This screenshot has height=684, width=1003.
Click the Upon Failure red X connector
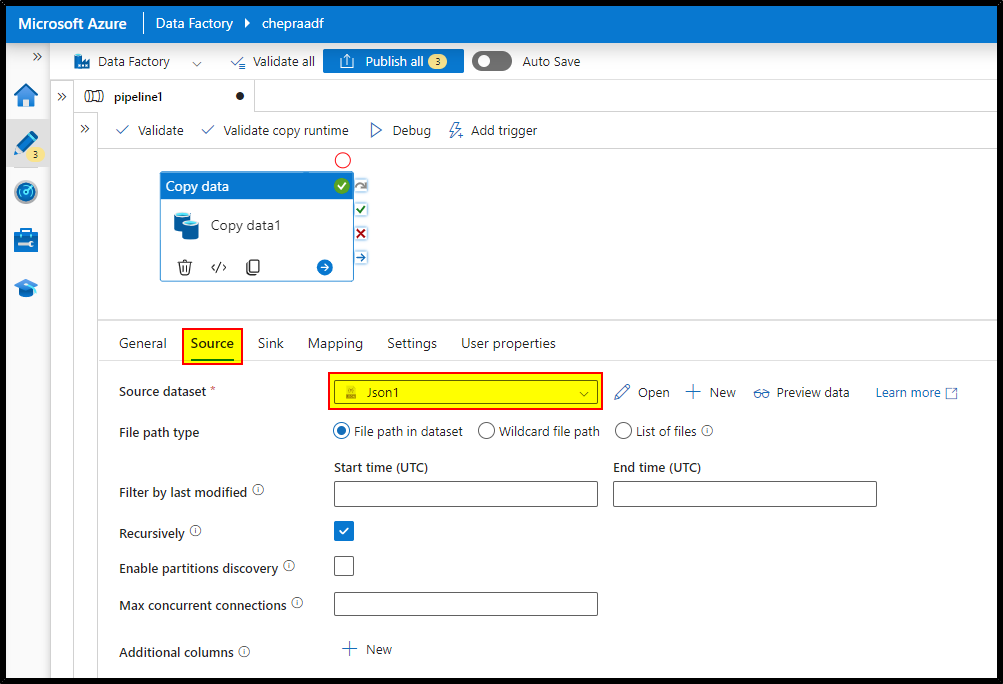[x=361, y=234]
